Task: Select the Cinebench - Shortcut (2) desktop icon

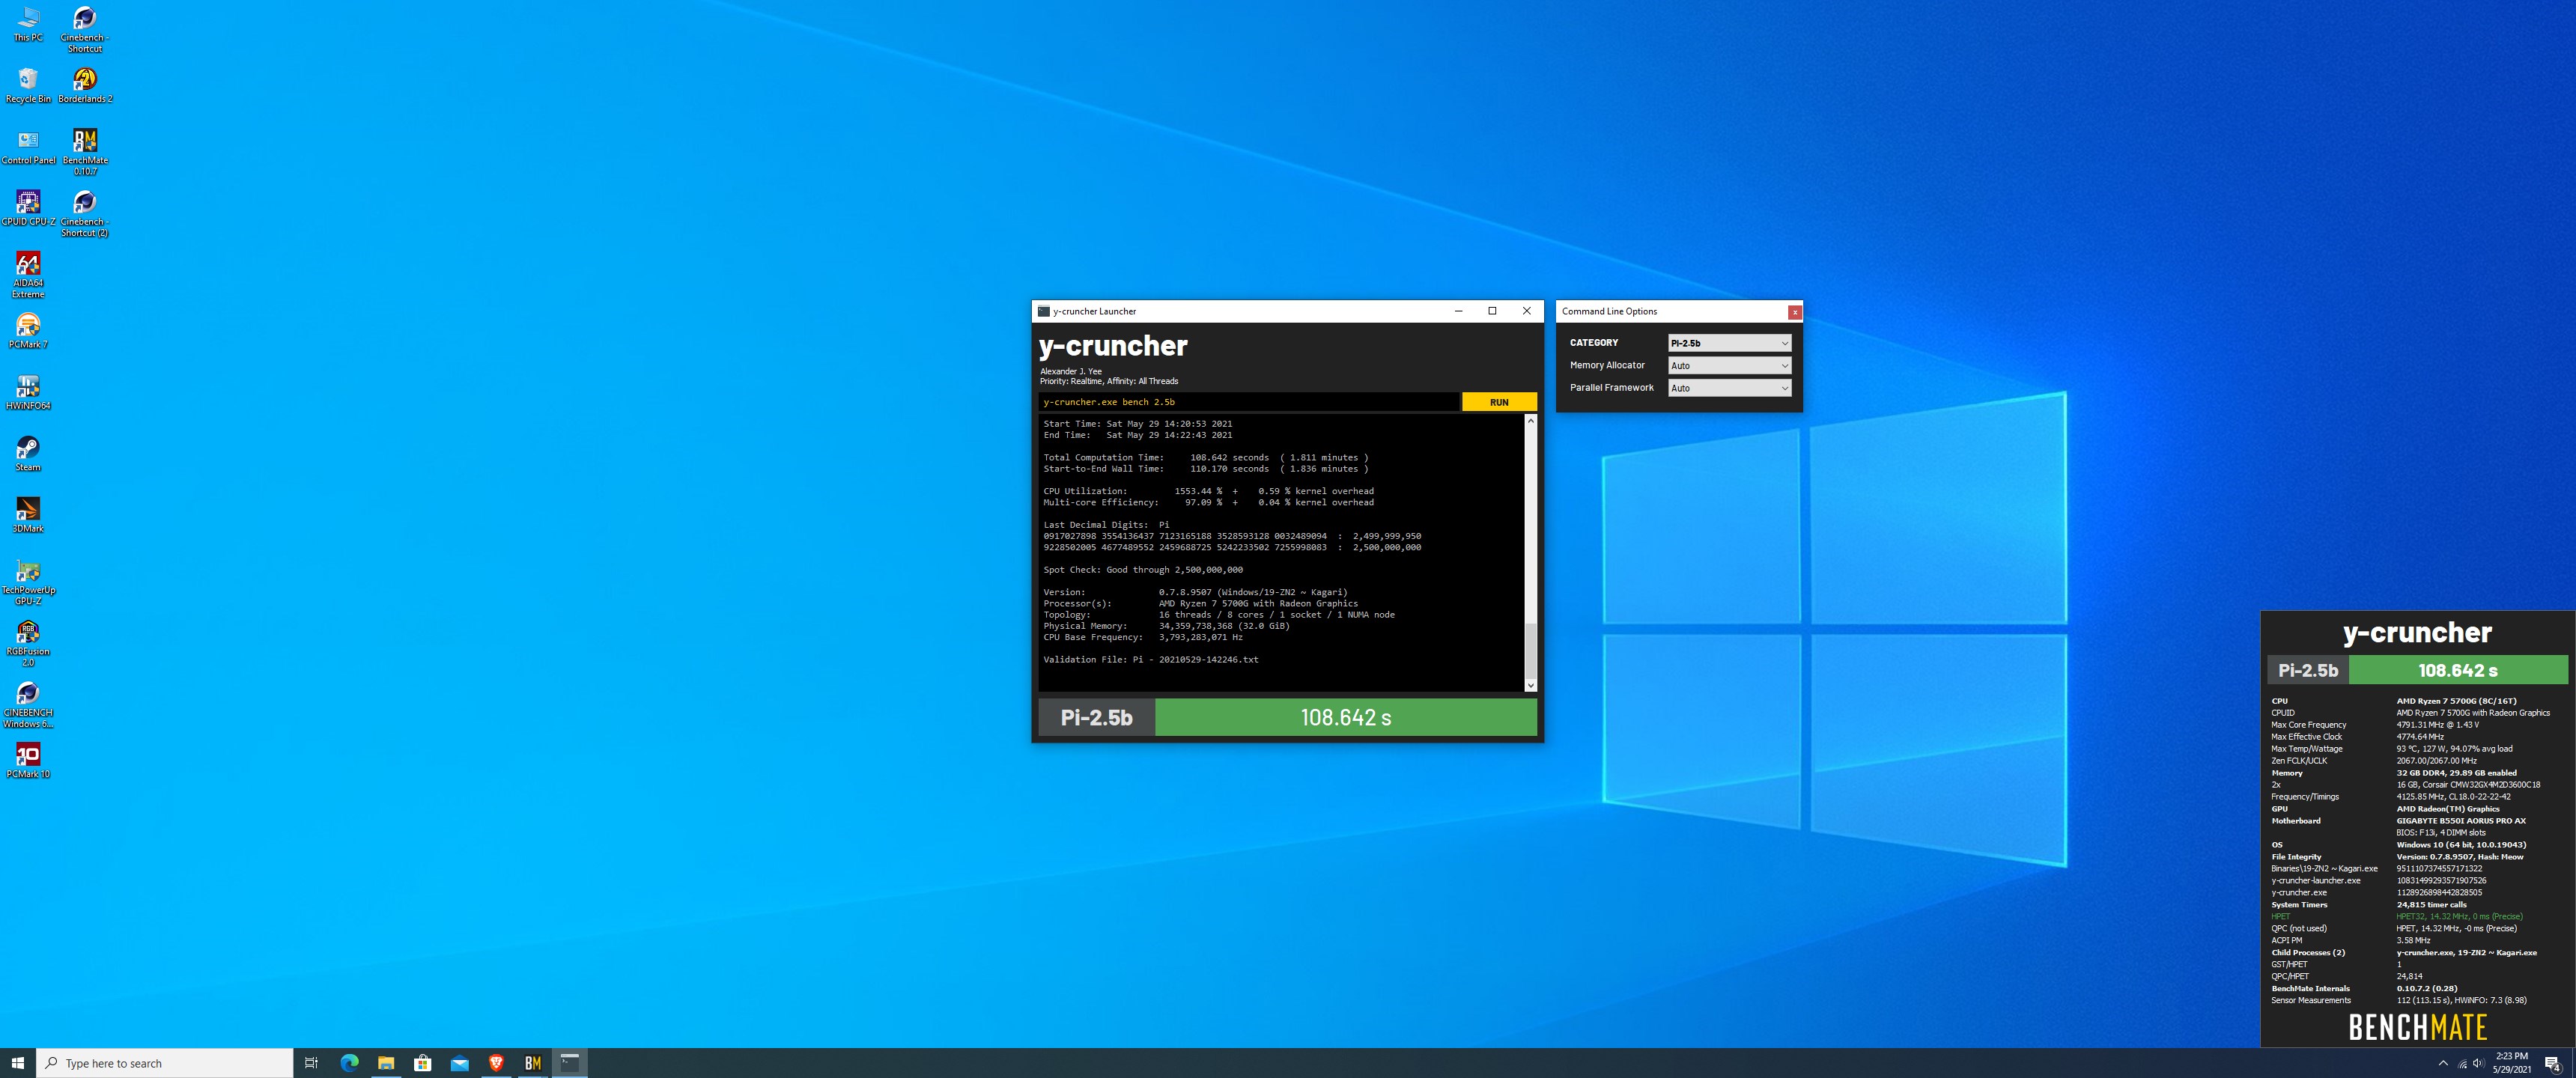Action: point(85,213)
